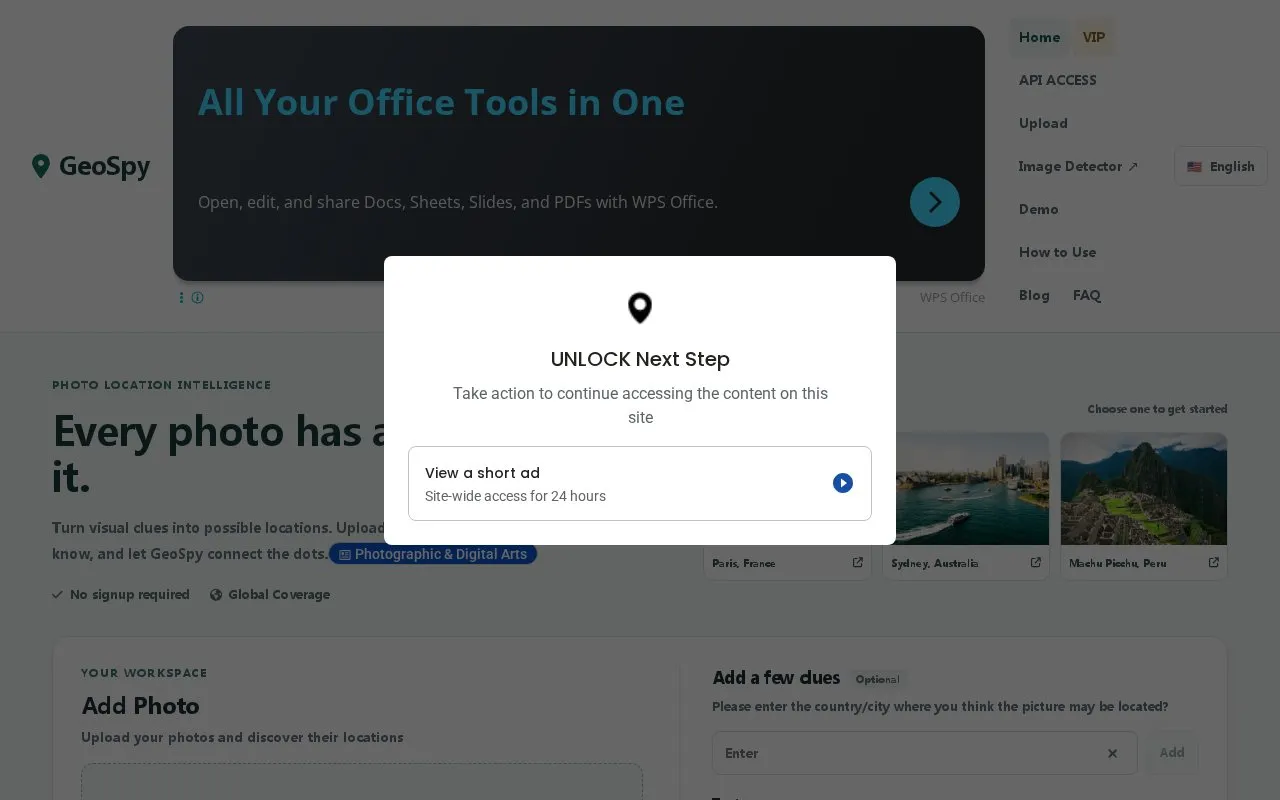Click the Photographic & Digital Arts badge
This screenshot has width=1280, height=800.
pos(433,554)
